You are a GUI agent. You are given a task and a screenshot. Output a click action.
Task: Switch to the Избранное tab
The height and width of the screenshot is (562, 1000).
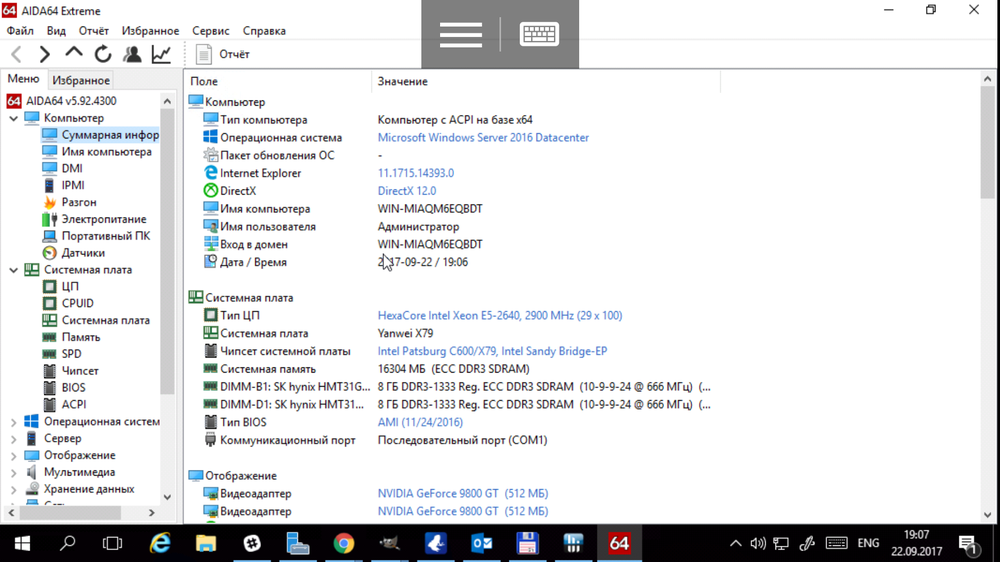81,80
